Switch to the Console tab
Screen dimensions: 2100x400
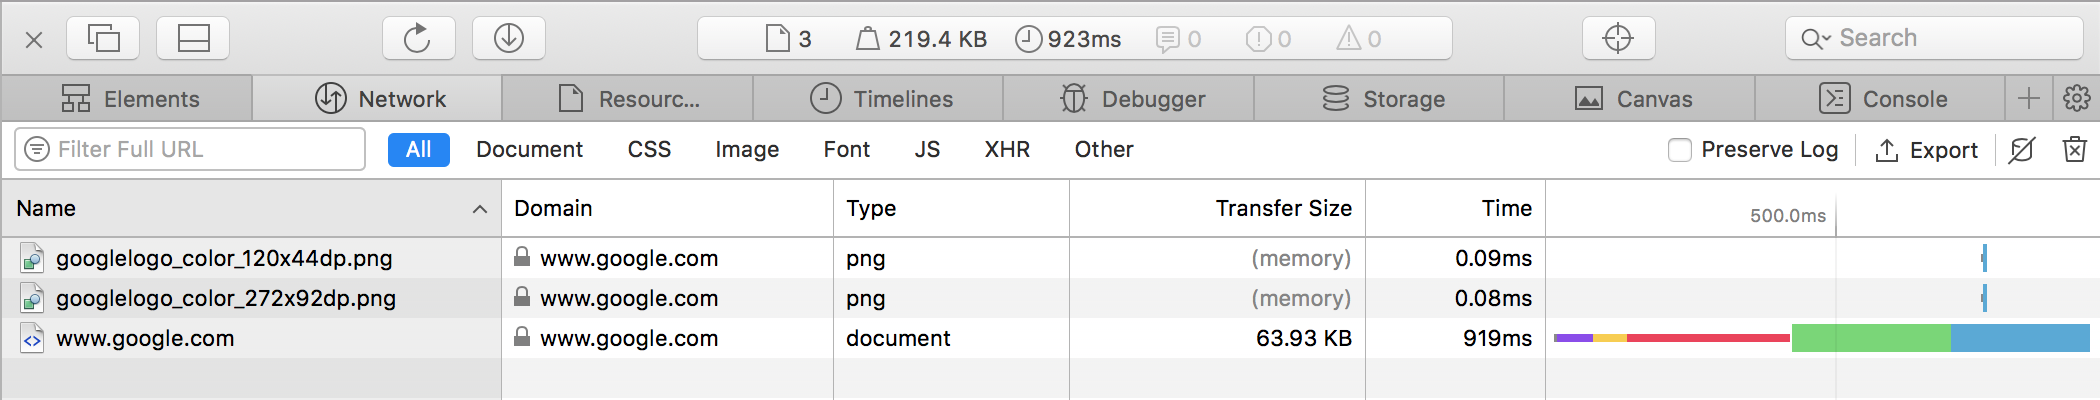pos(1881,99)
